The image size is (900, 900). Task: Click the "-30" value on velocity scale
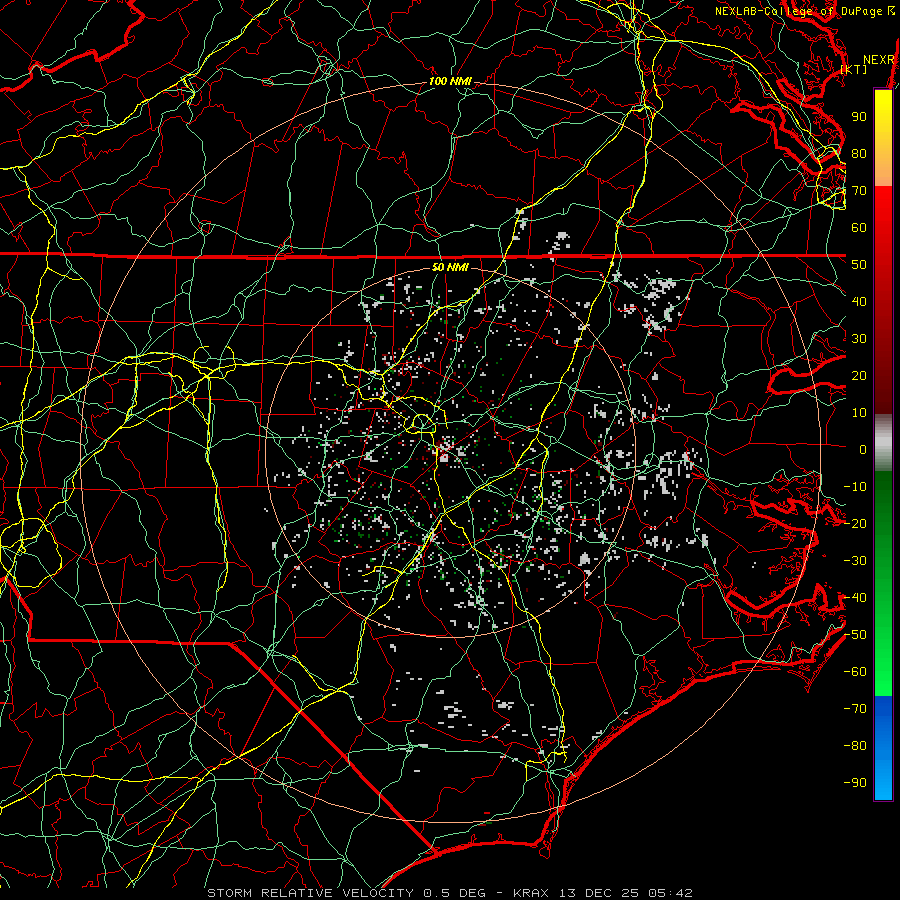tap(855, 561)
